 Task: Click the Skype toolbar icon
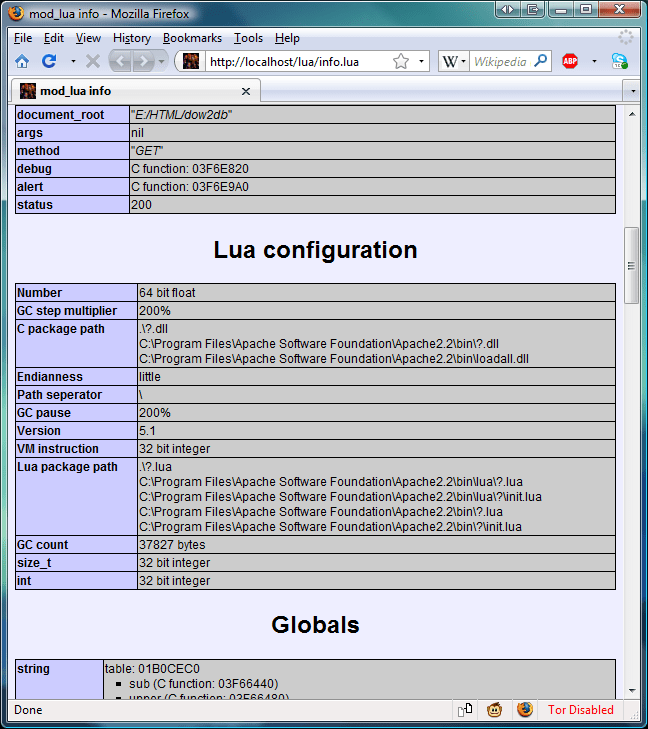pyautogui.click(x=620, y=61)
